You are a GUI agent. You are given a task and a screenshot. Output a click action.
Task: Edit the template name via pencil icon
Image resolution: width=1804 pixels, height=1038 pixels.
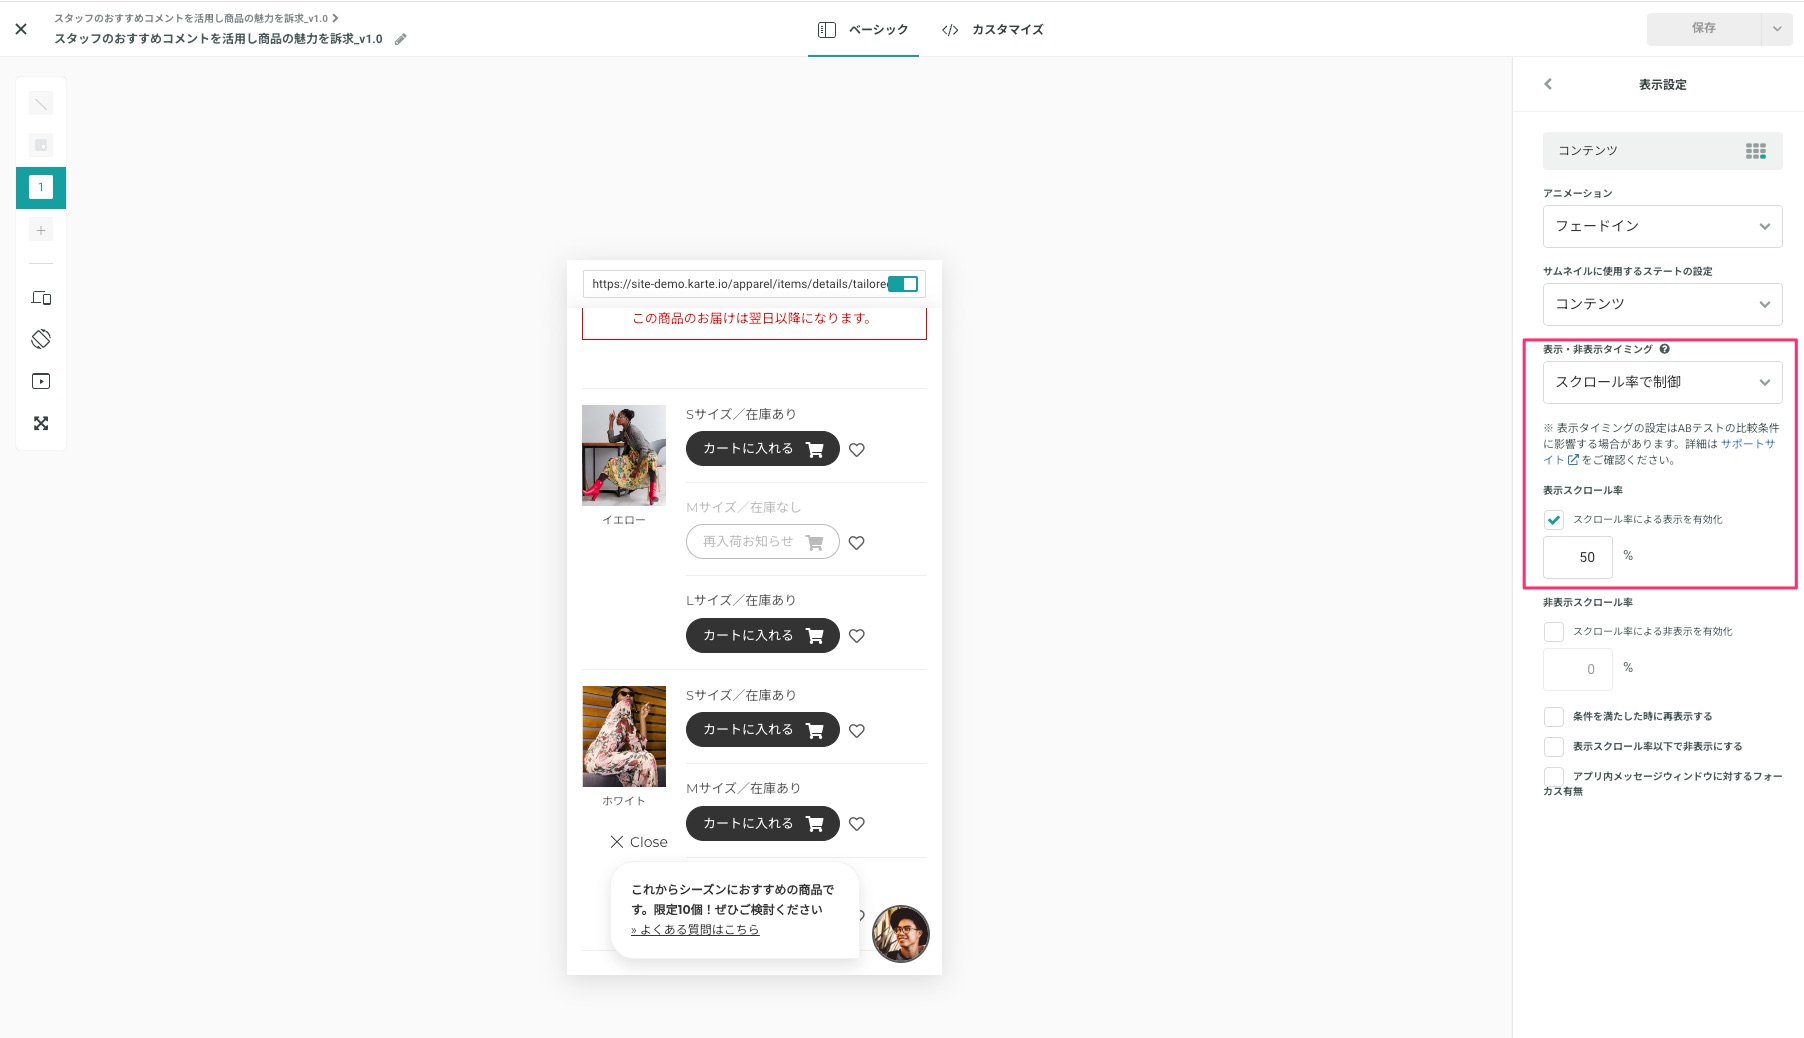click(x=401, y=39)
